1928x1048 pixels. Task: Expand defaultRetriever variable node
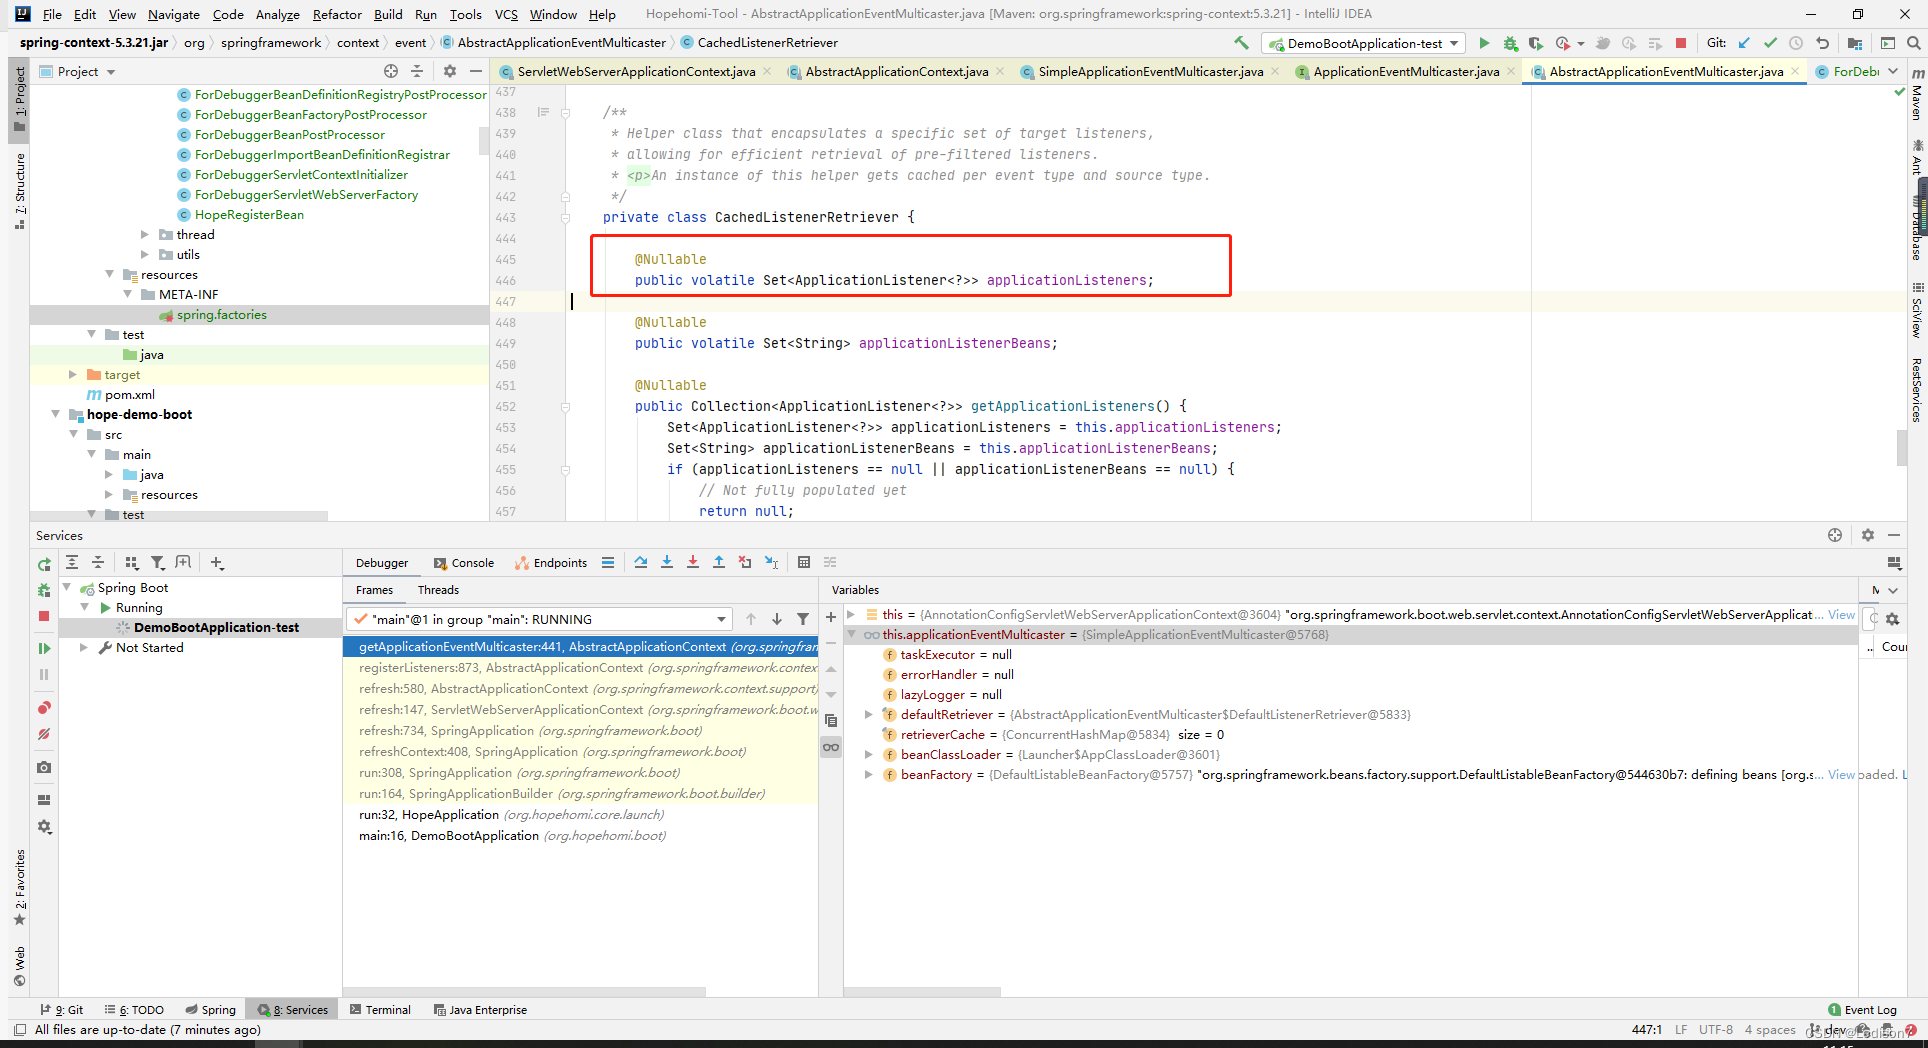tap(868, 714)
